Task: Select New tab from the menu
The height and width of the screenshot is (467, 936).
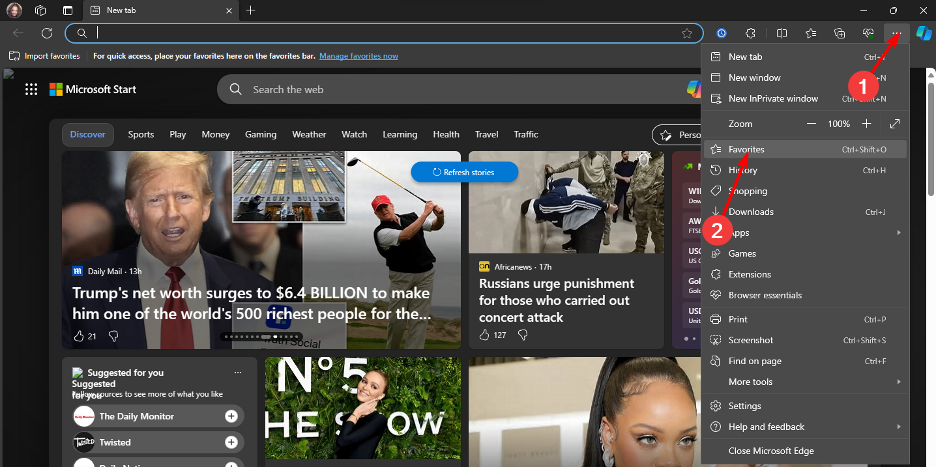Action: [x=805, y=57]
